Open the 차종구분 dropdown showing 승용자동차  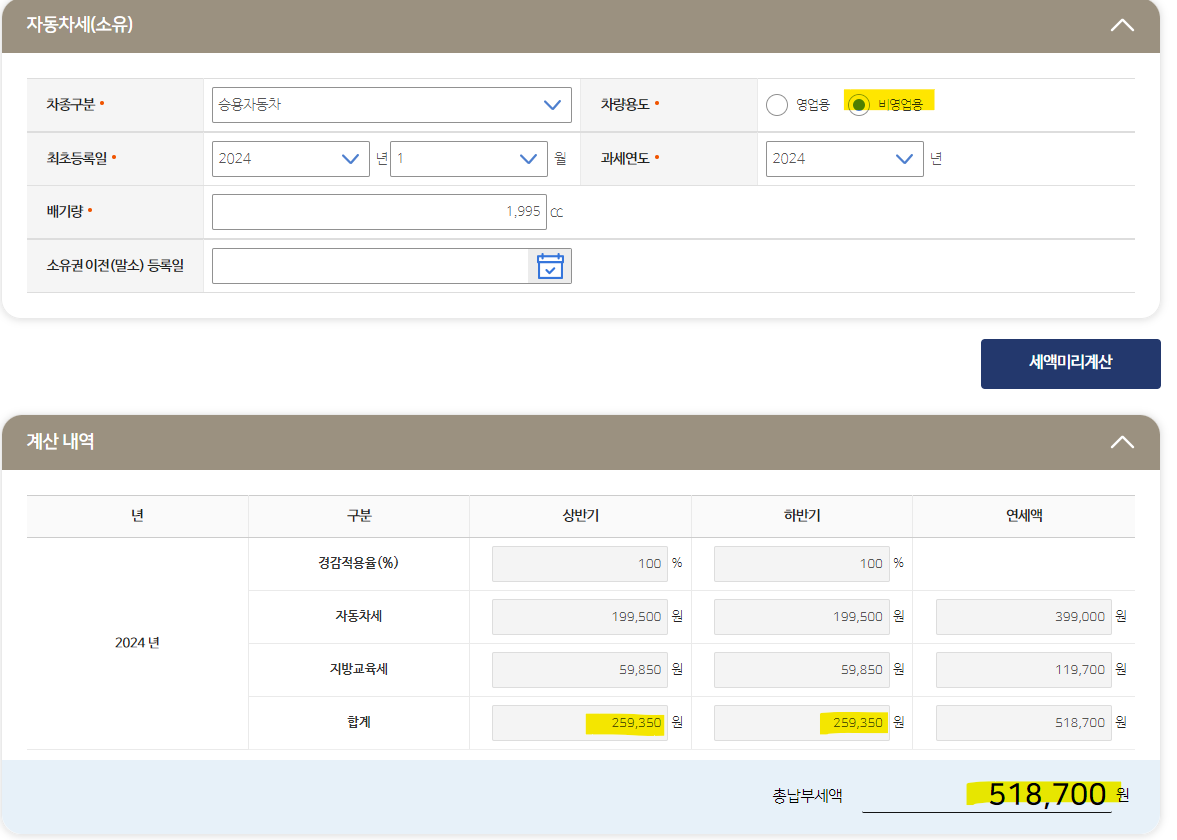point(392,105)
